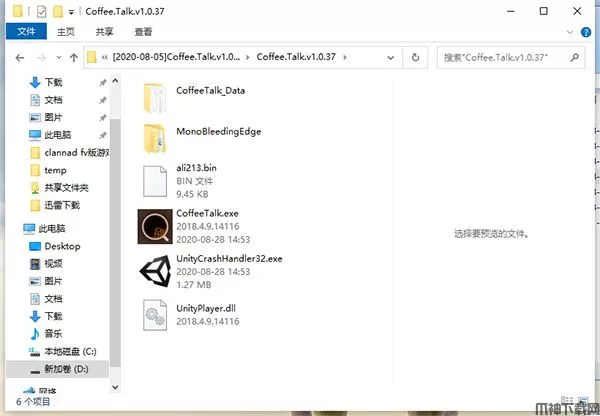Select the MonoBleedingEdge name text
The width and height of the screenshot is (600, 416).
coord(219,132)
